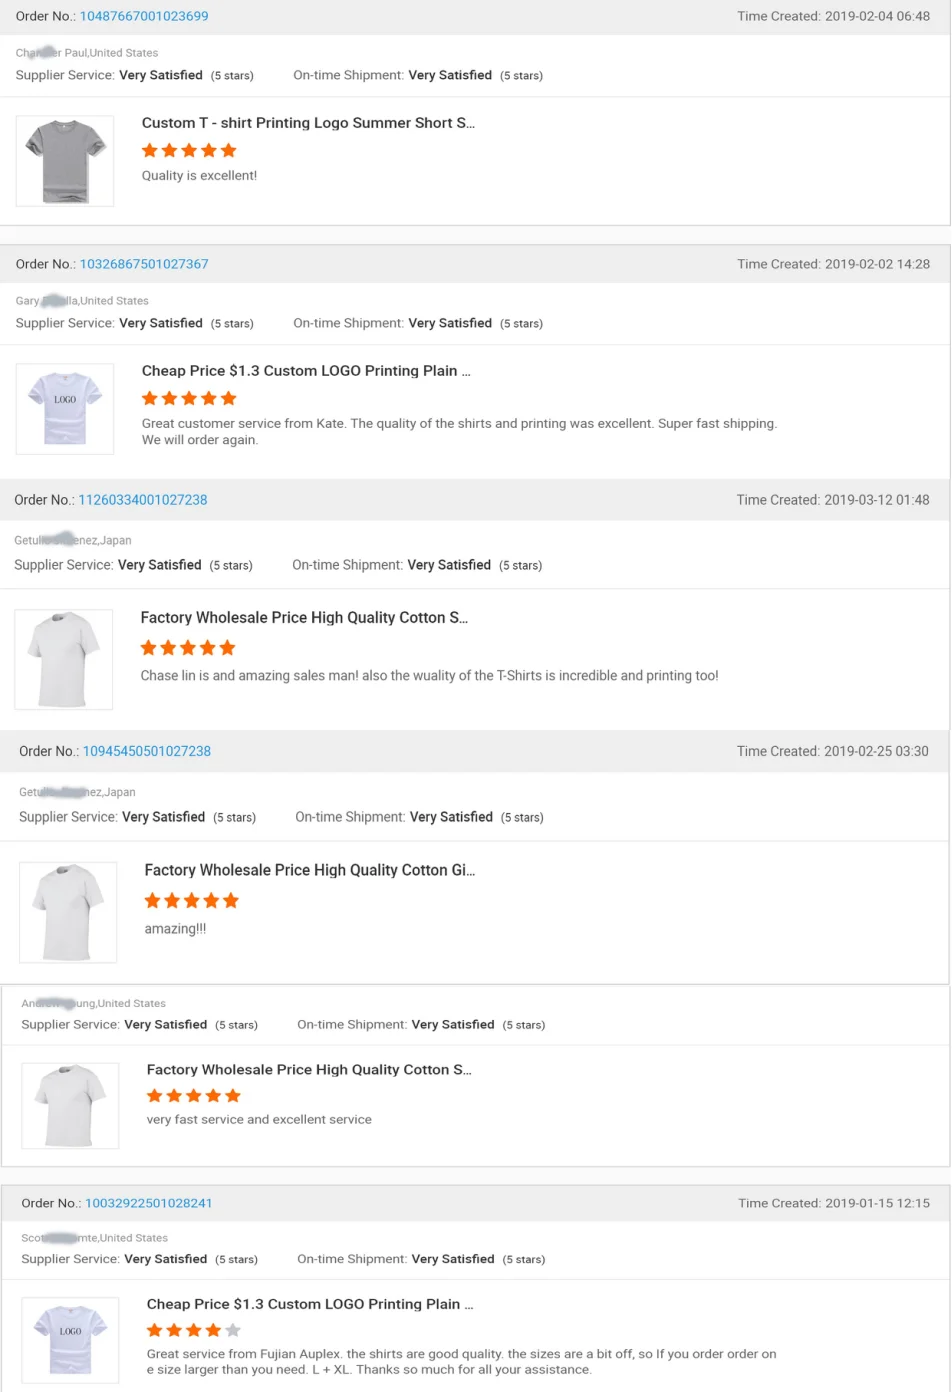The width and height of the screenshot is (952, 1392).
Task: Open the LOGO shirt thumbnail beside the Kate review
Action: (65, 409)
